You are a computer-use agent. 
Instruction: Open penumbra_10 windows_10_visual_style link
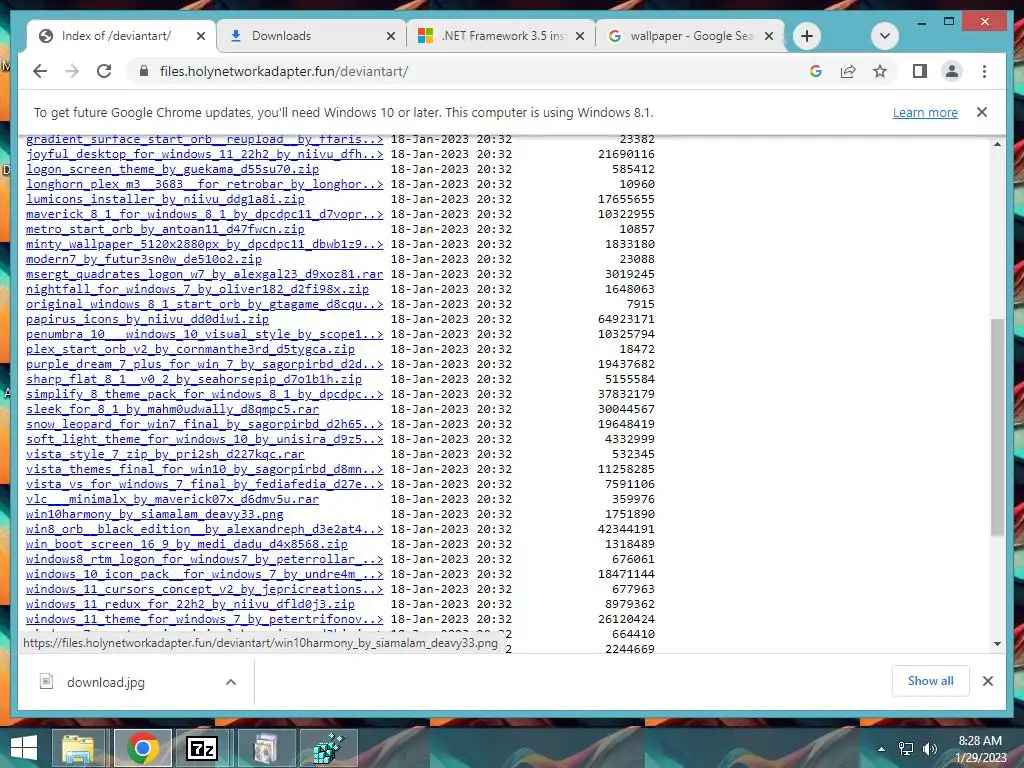(x=204, y=334)
